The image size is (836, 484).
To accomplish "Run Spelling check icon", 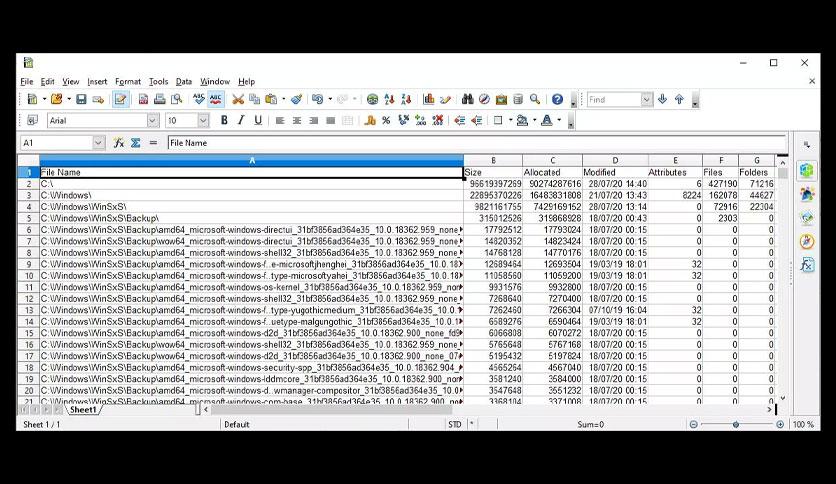I will click(x=199, y=99).
